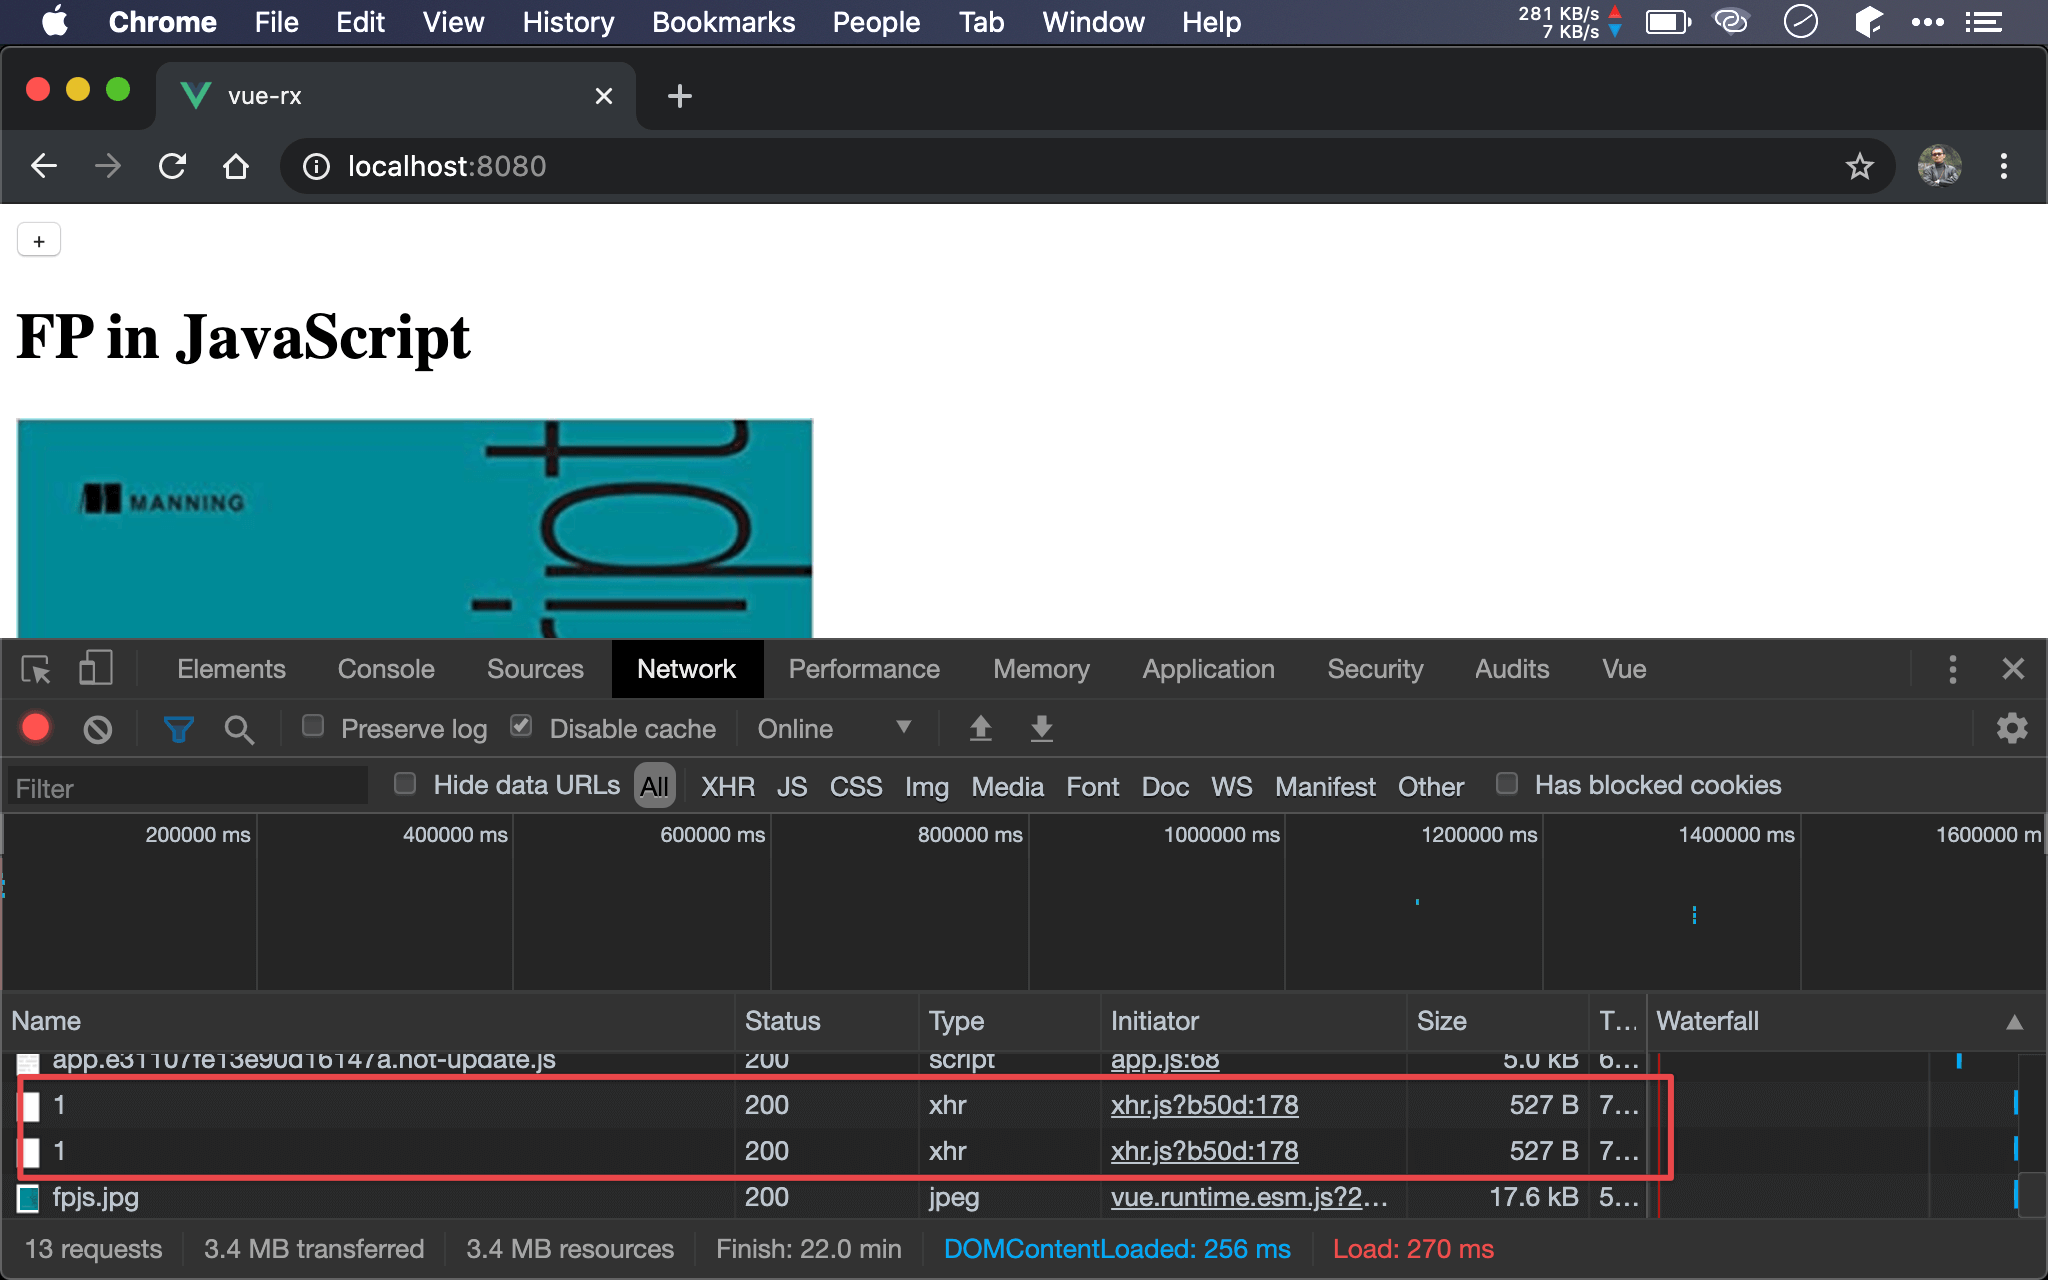Click the browser back arrow
Viewport: 2048px width, 1280px height.
pos(44,166)
